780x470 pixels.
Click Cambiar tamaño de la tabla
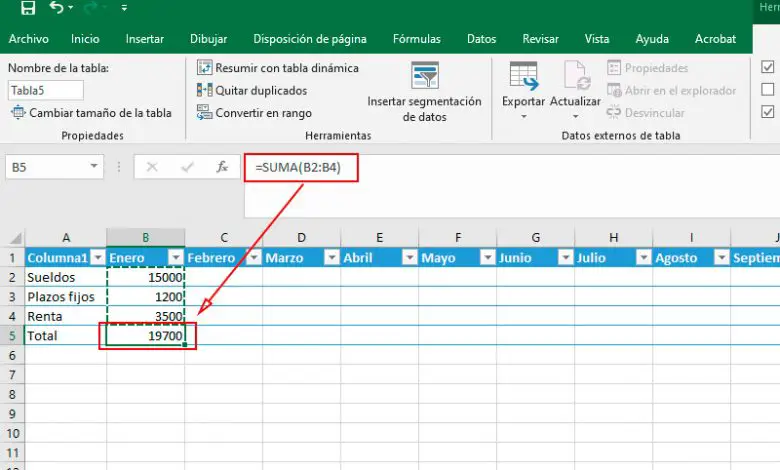(92, 113)
